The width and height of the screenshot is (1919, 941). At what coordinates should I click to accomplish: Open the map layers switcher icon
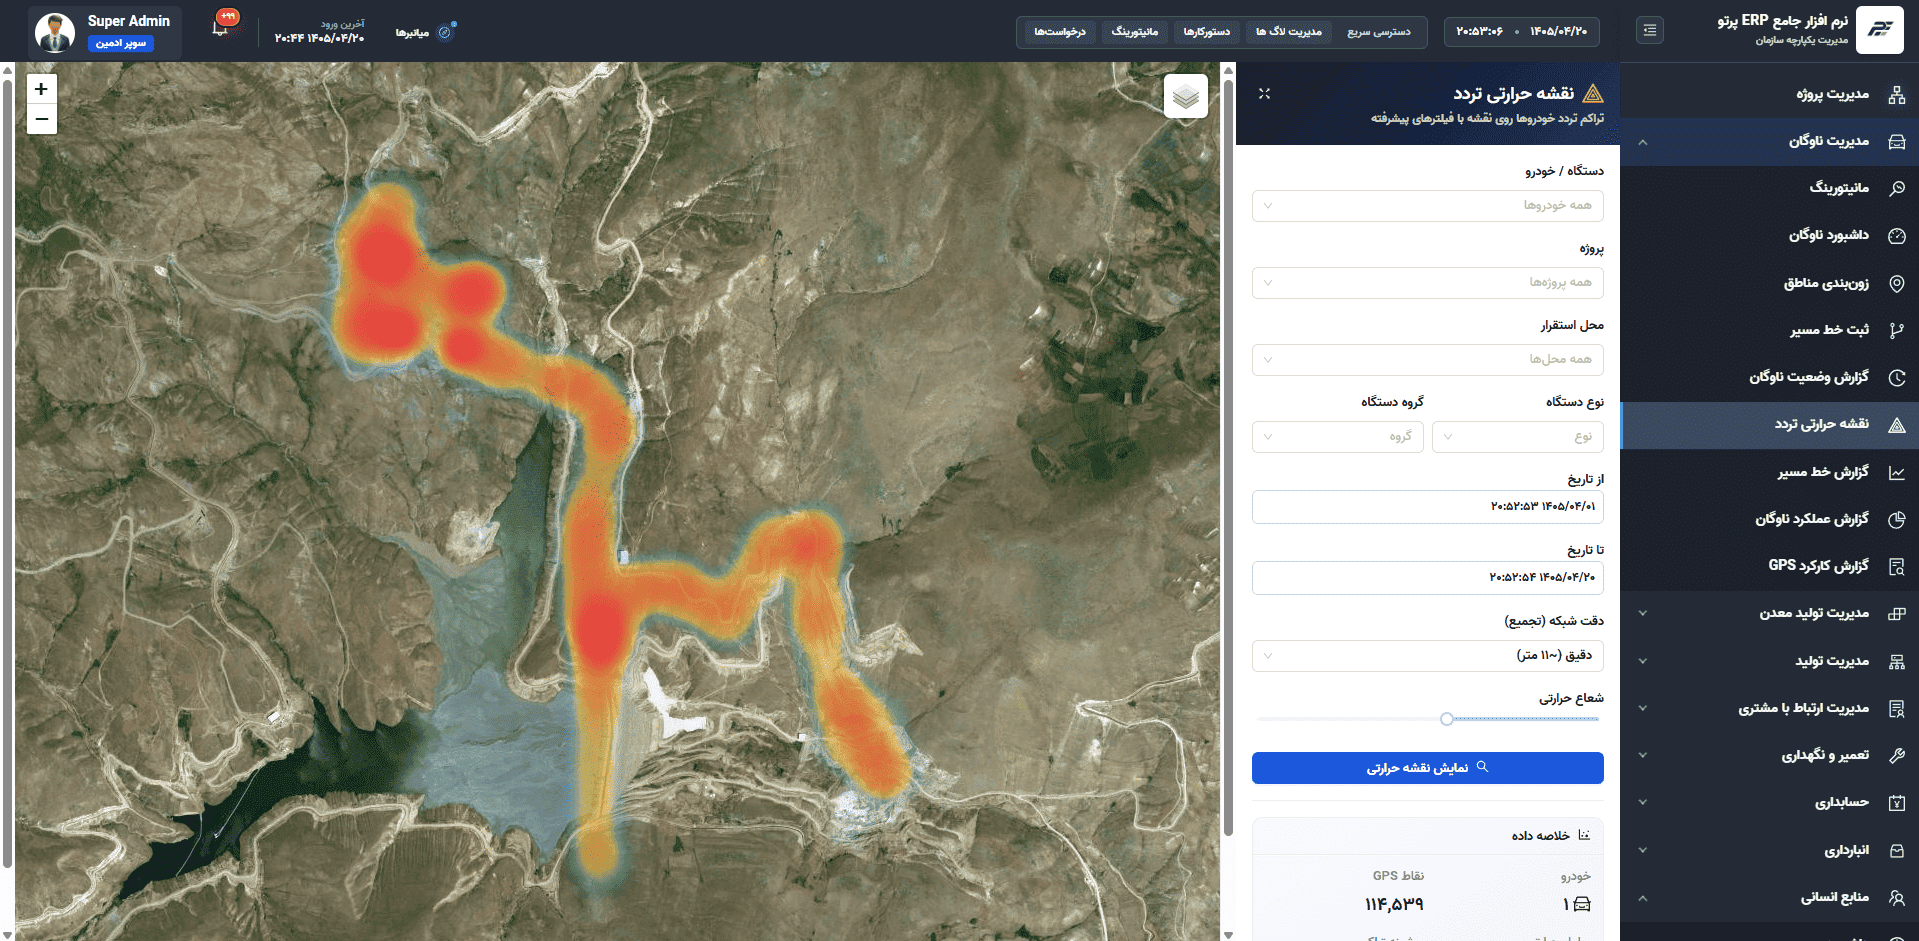1185,96
